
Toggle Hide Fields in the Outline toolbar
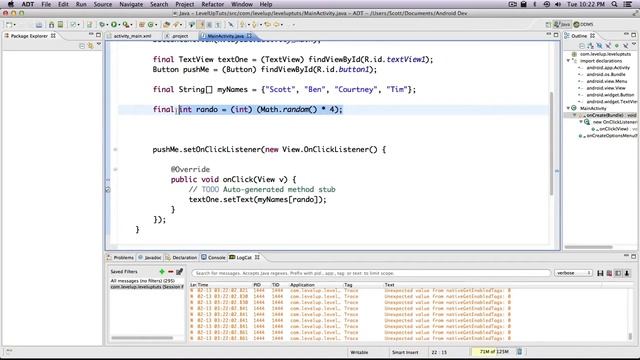(599, 46)
